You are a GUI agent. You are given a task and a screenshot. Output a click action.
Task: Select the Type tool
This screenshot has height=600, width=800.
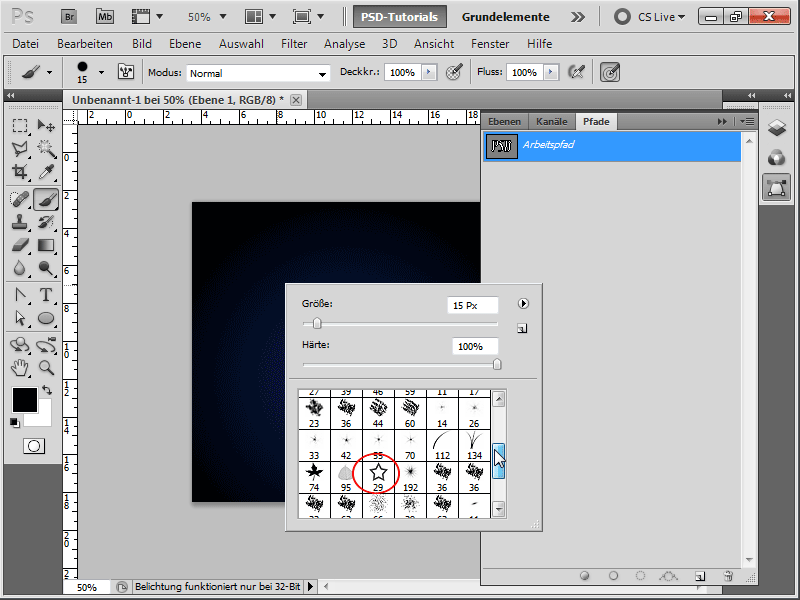[x=46, y=295]
